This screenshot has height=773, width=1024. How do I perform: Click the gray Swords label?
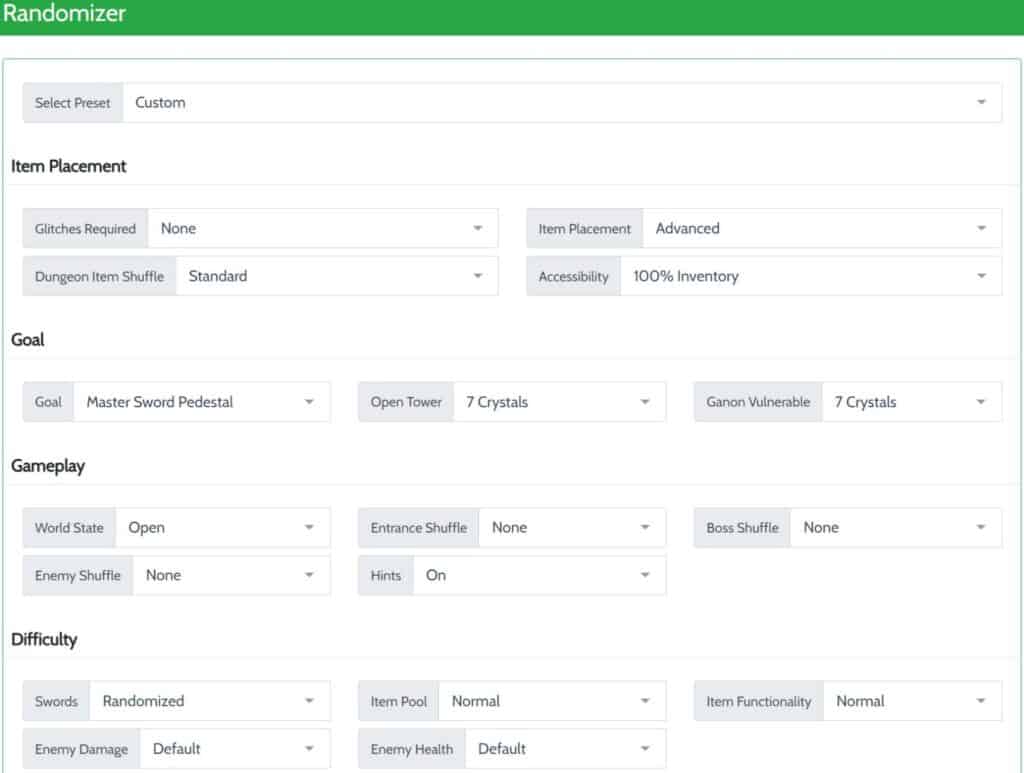point(56,701)
